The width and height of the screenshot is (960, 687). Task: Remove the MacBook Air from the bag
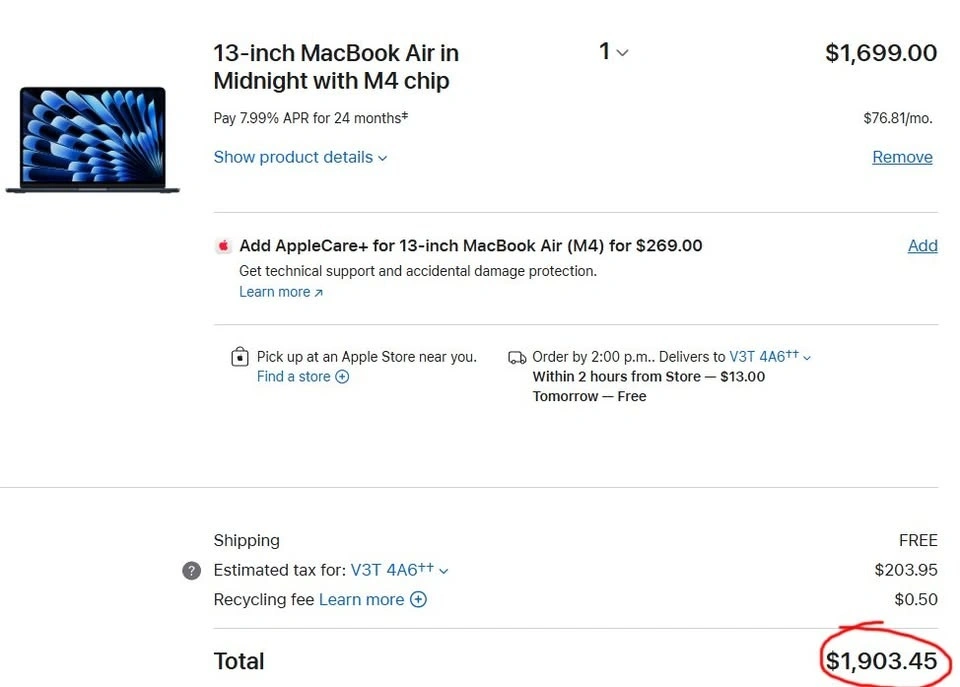point(902,157)
